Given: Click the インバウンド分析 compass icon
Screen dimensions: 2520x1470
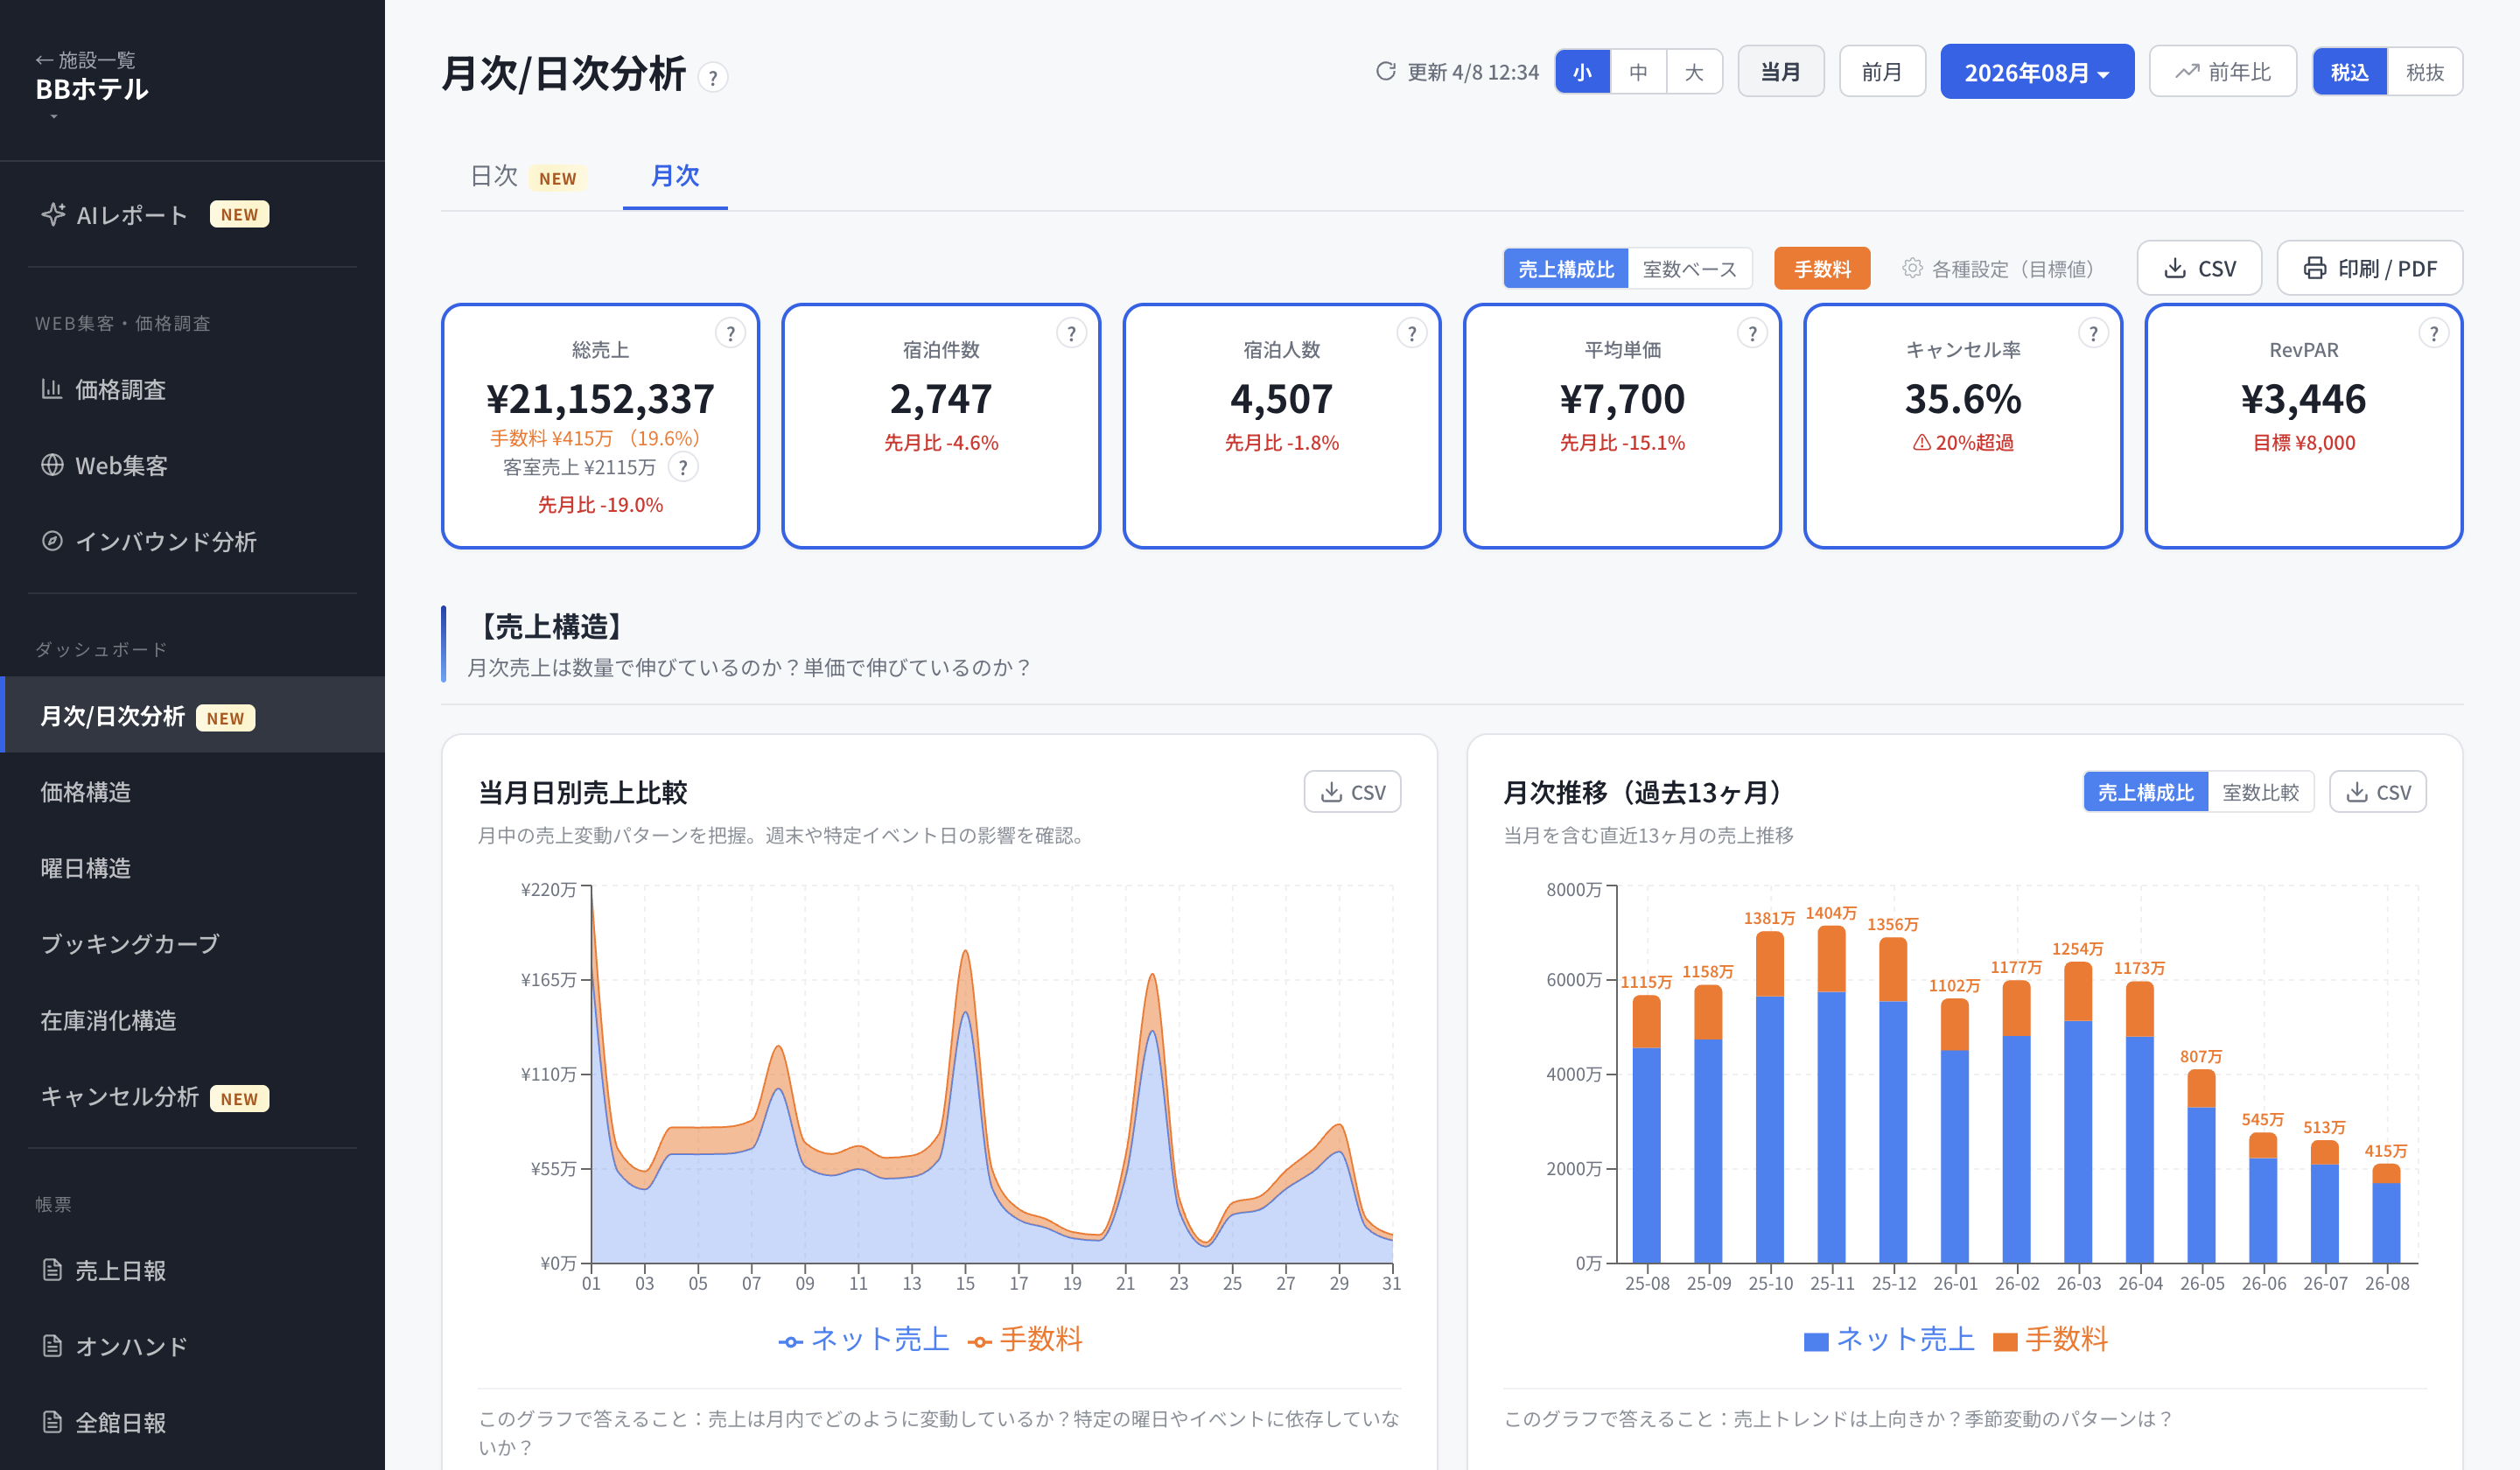Looking at the screenshot, I should tap(52, 541).
